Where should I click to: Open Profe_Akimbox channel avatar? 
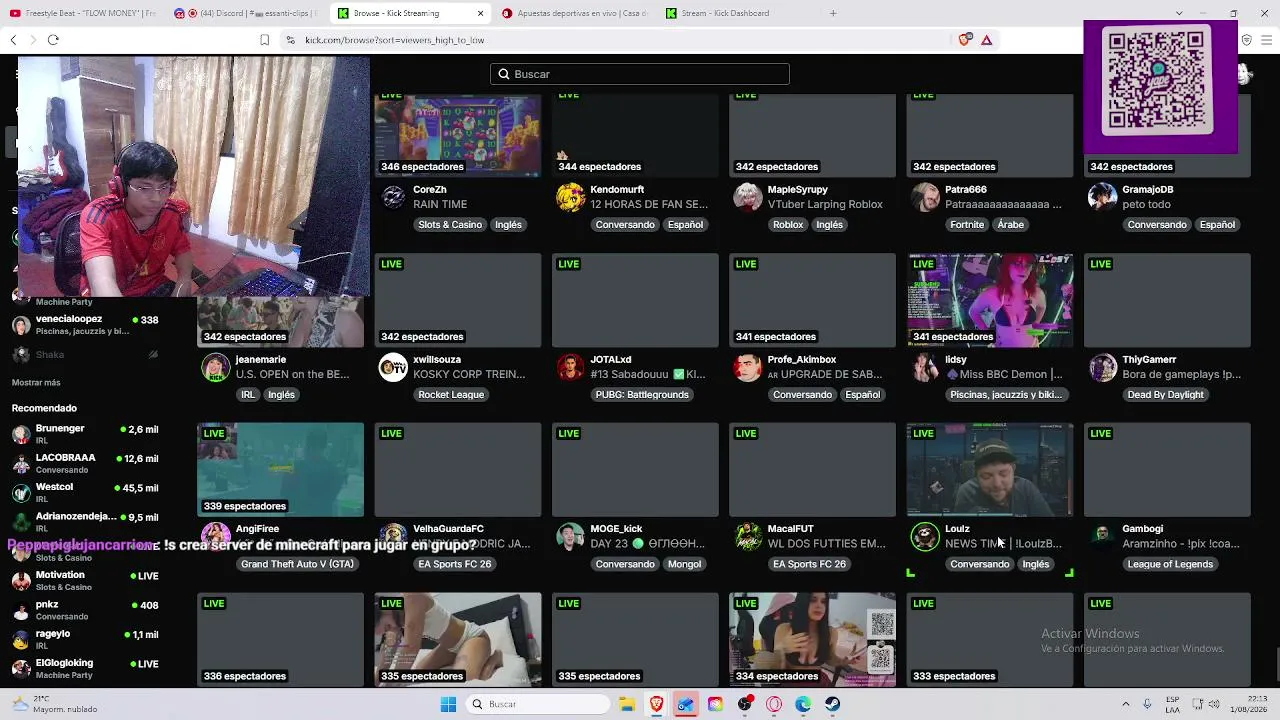pyautogui.click(x=747, y=367)
